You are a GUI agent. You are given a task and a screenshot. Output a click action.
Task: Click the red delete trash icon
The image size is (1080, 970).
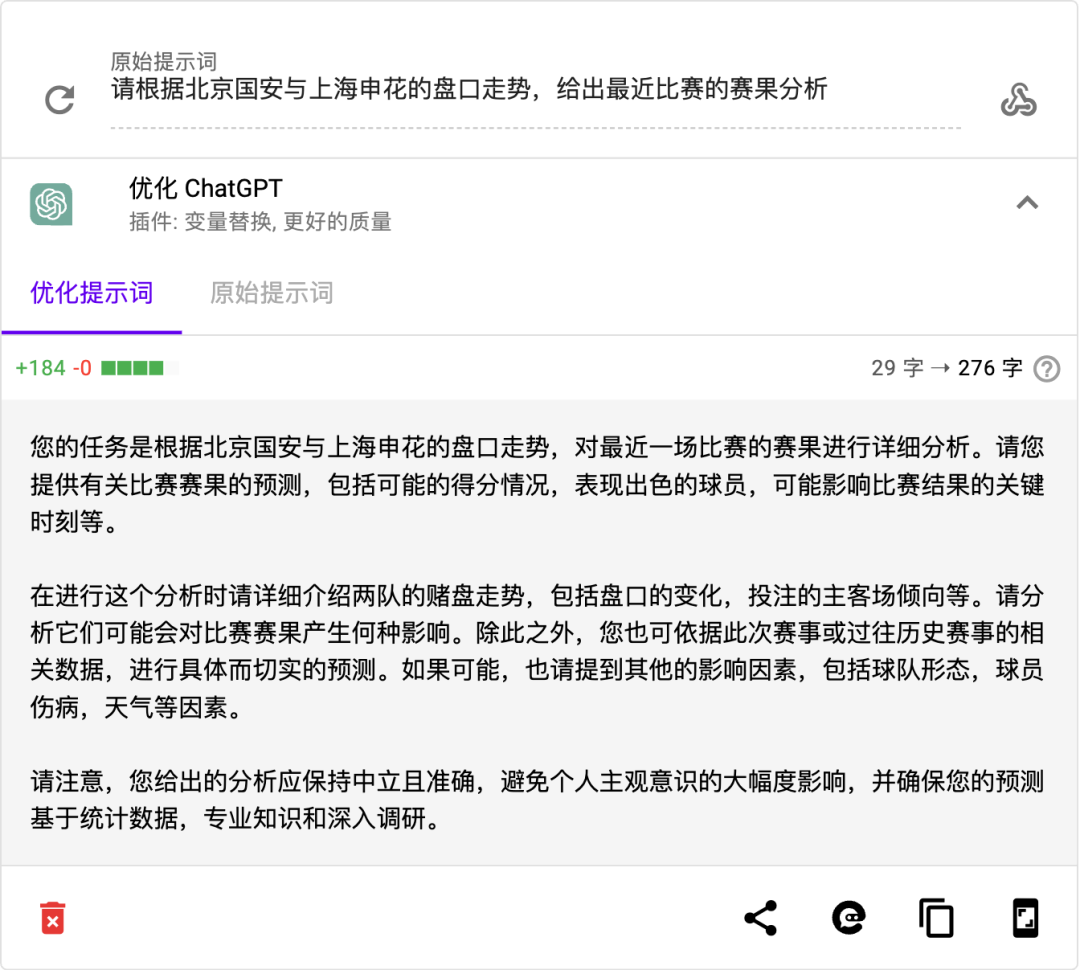(x=52, y=918)
